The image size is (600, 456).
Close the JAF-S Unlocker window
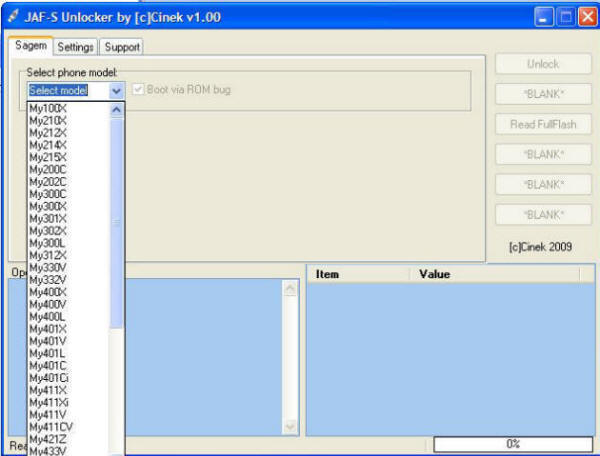[588, 17]
